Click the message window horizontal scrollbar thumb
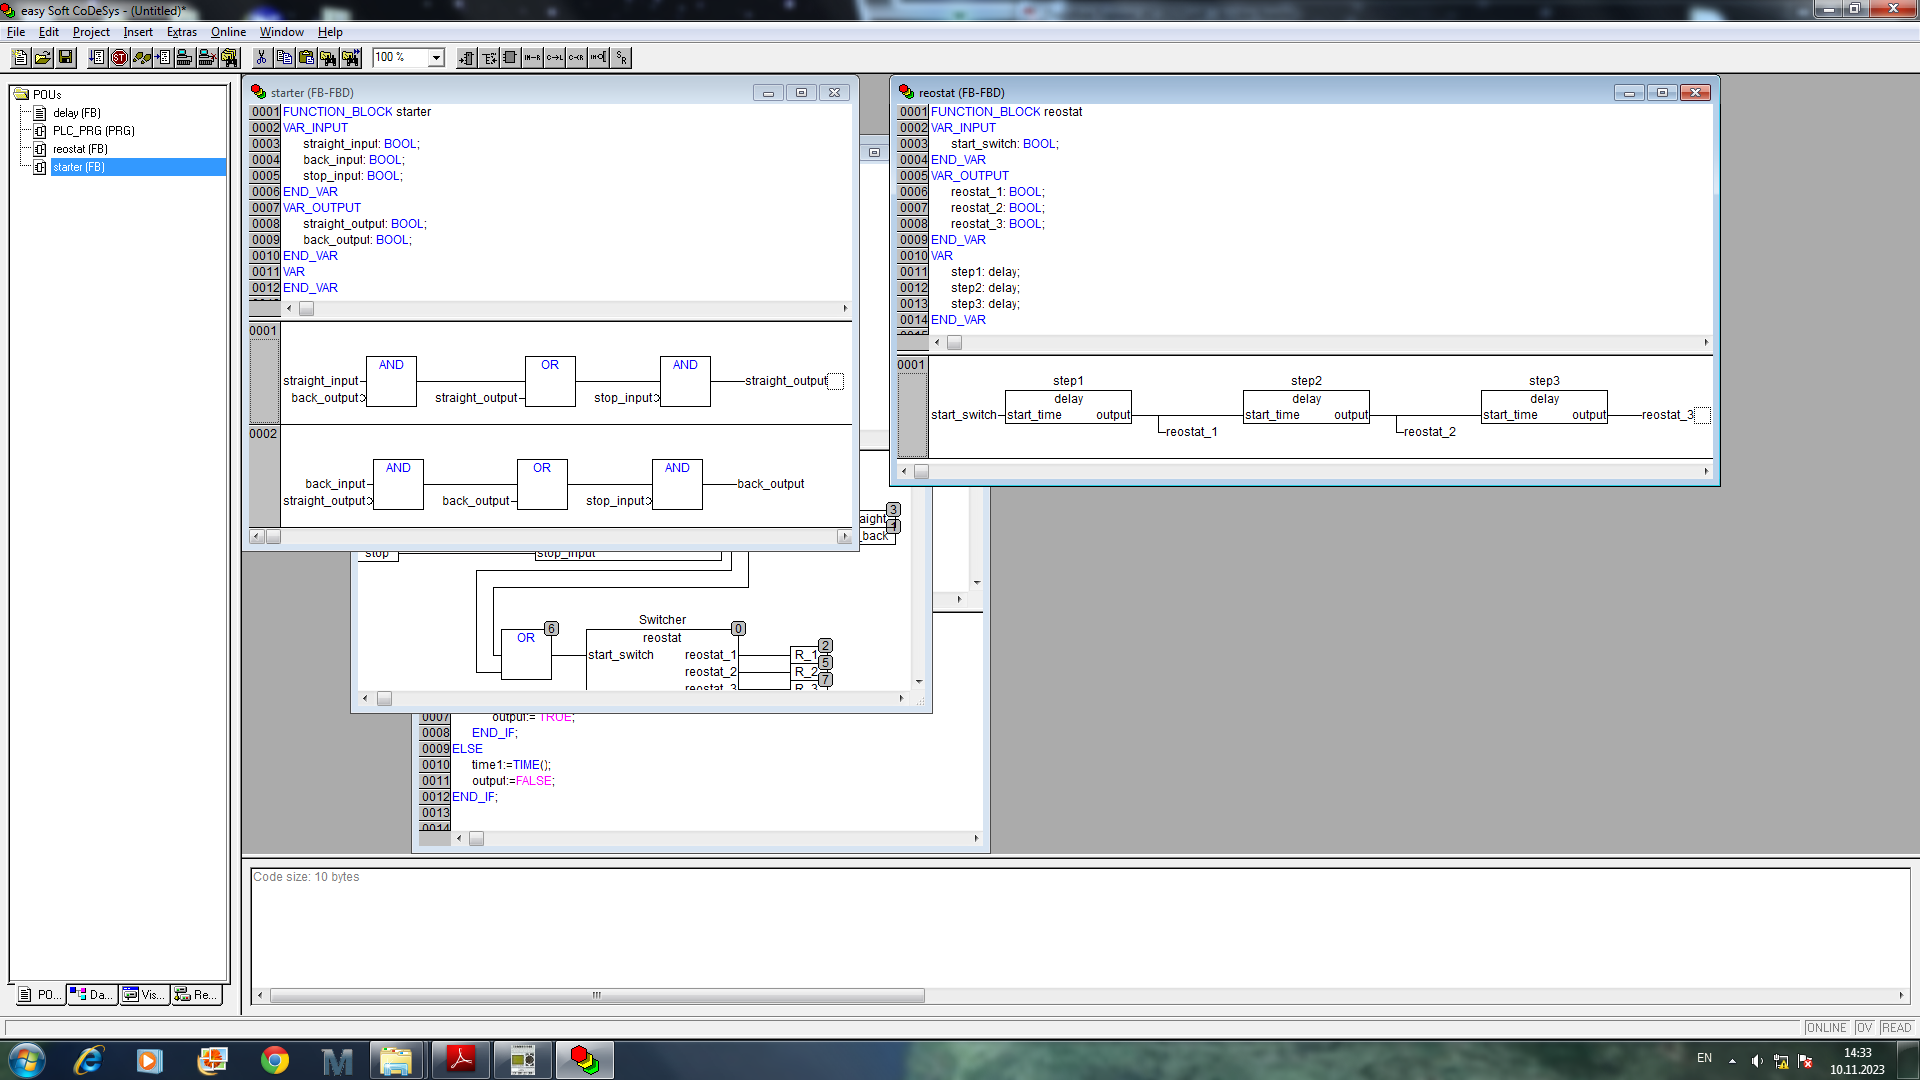The width and height of the screenshot is (1920, 1080). [x=597, y=995]
